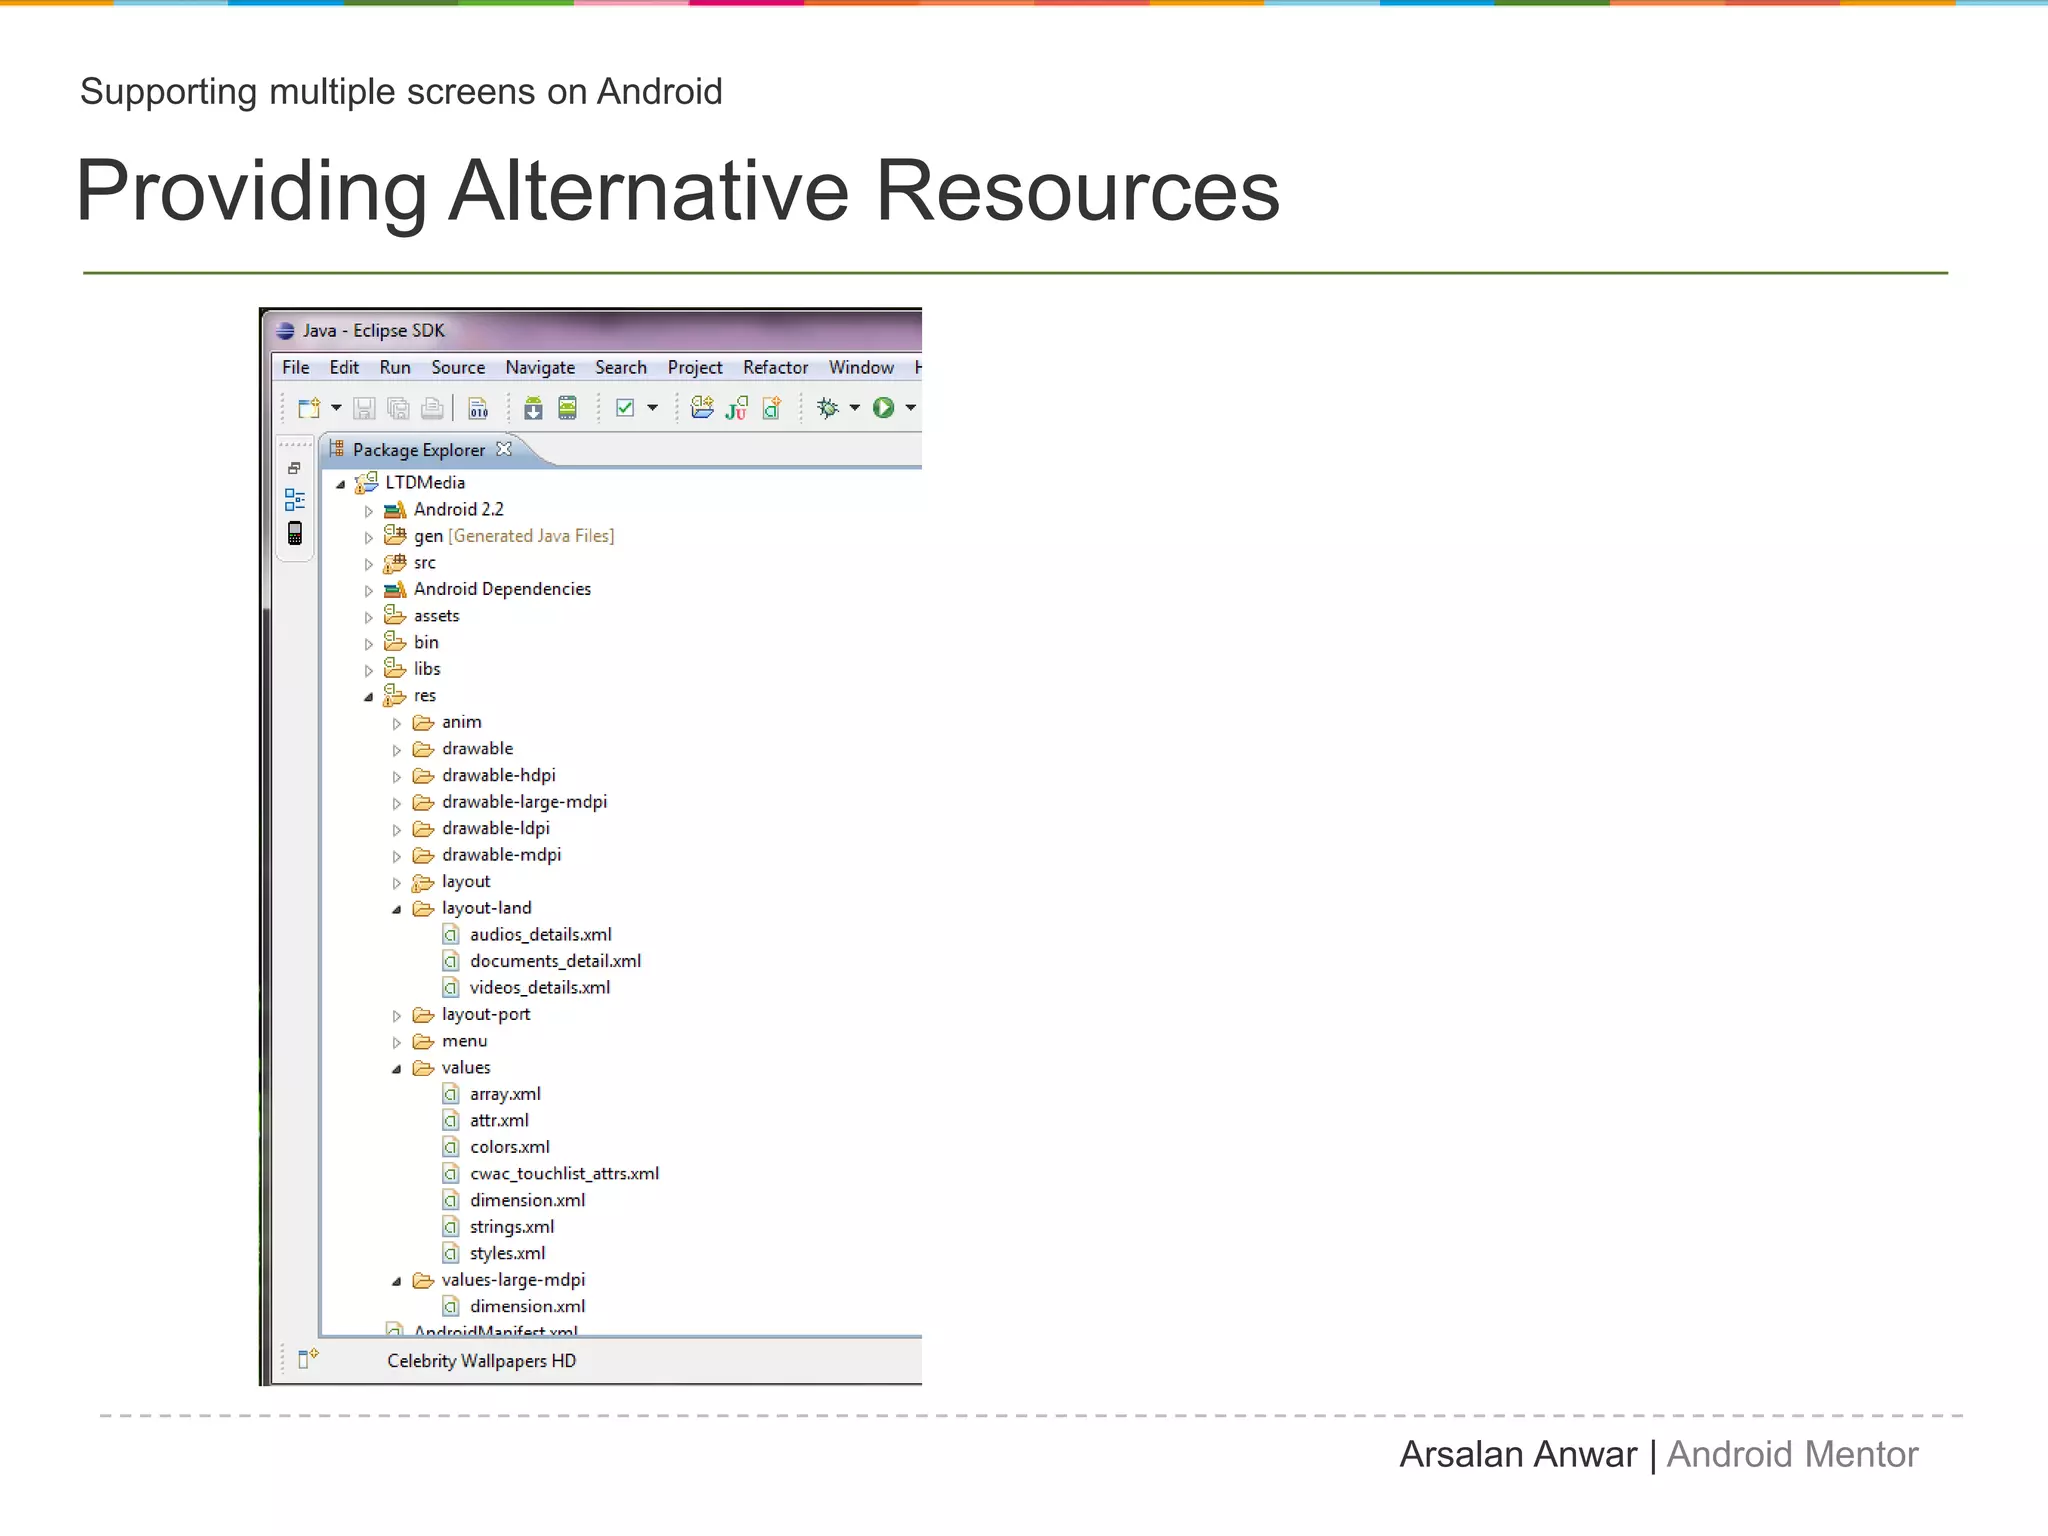The width and height of the screenshot is (2048, 1536).
Task: Collapse the res folder
Action: coord(368,697)
